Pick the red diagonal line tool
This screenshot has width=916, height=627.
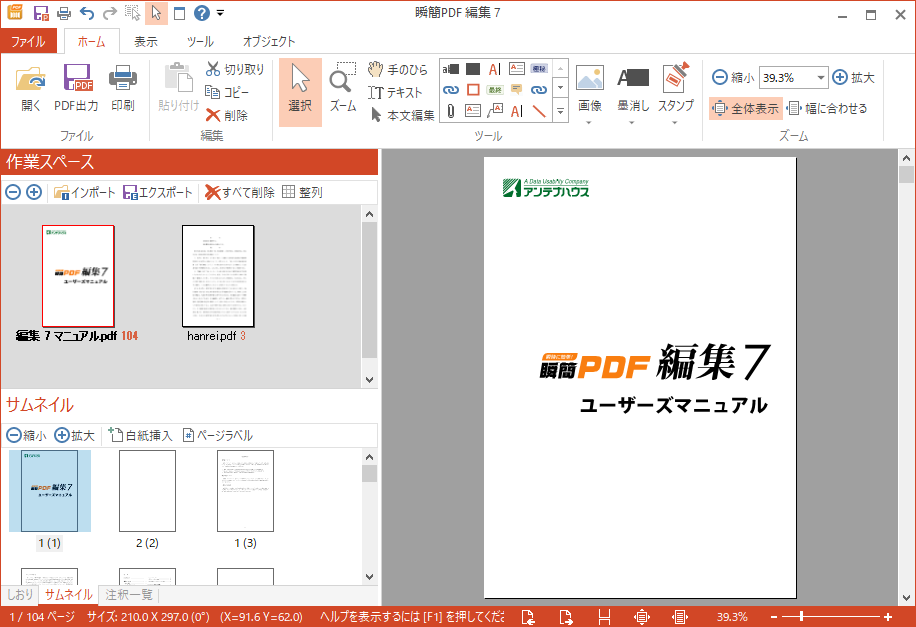(539, 111)
